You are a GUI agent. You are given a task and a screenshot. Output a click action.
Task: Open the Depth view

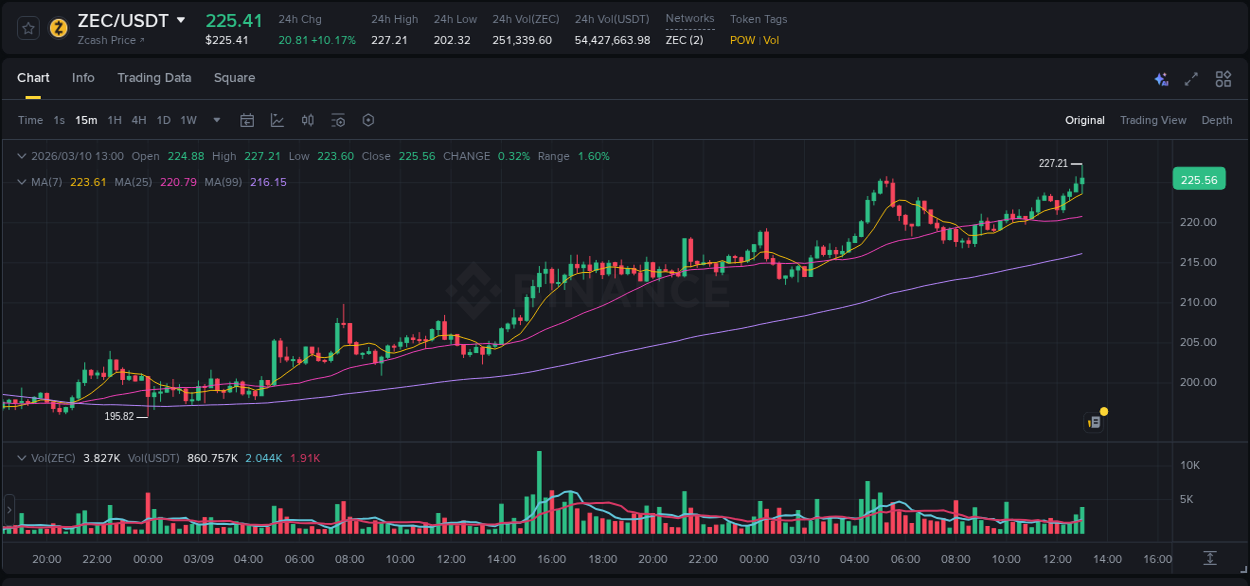click(x=1216, y=120)
